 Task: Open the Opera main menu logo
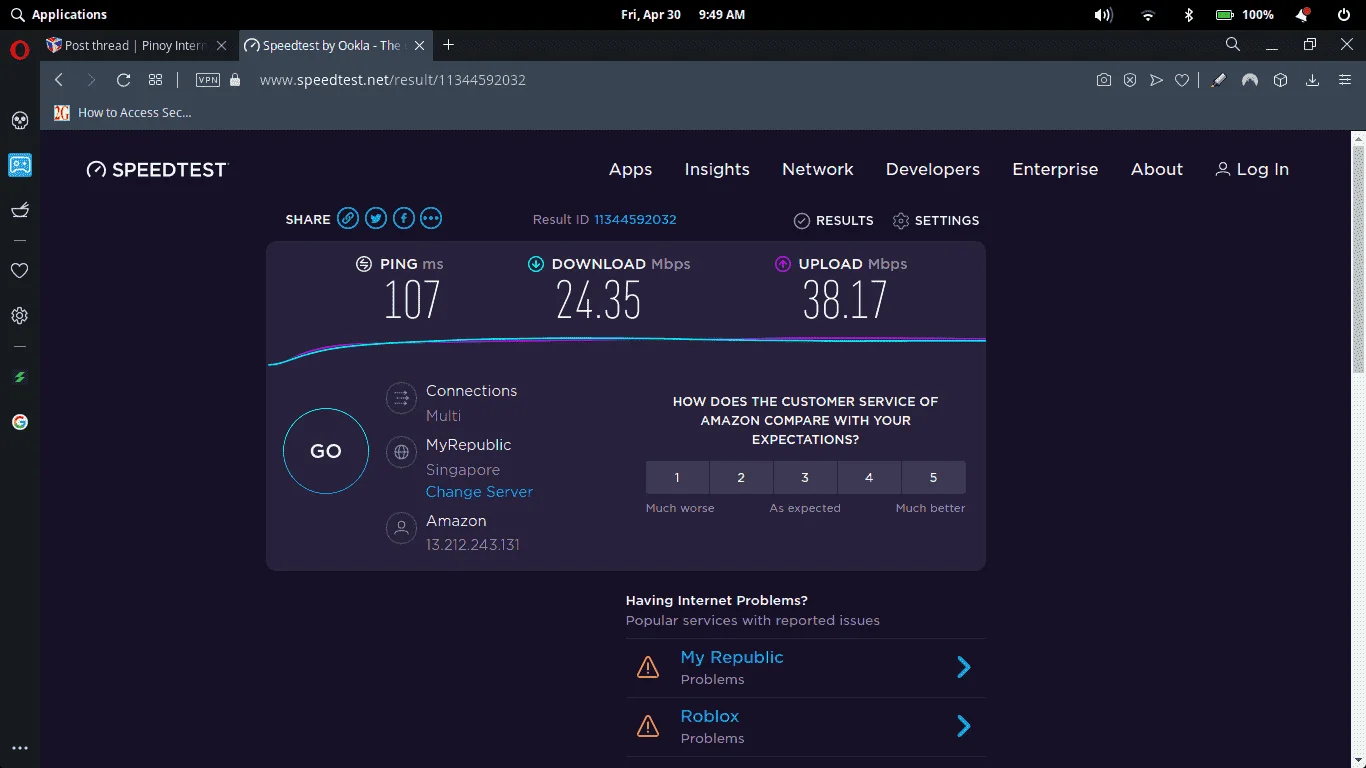click(19, 51)
